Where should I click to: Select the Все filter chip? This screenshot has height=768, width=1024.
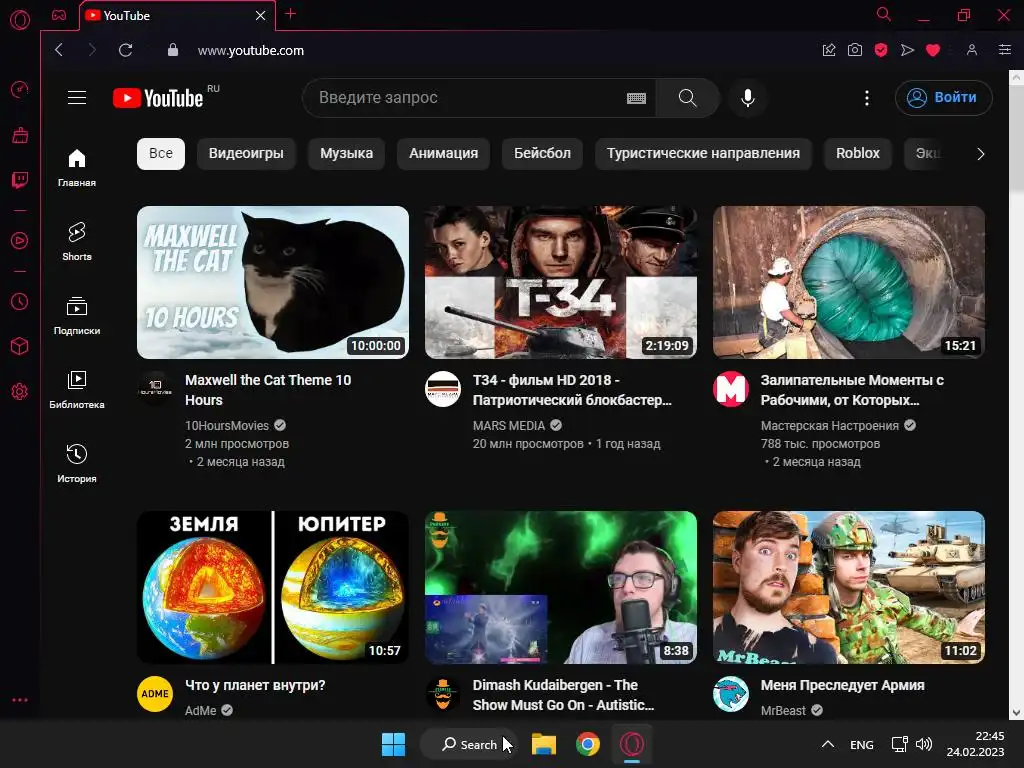(161, 153)
